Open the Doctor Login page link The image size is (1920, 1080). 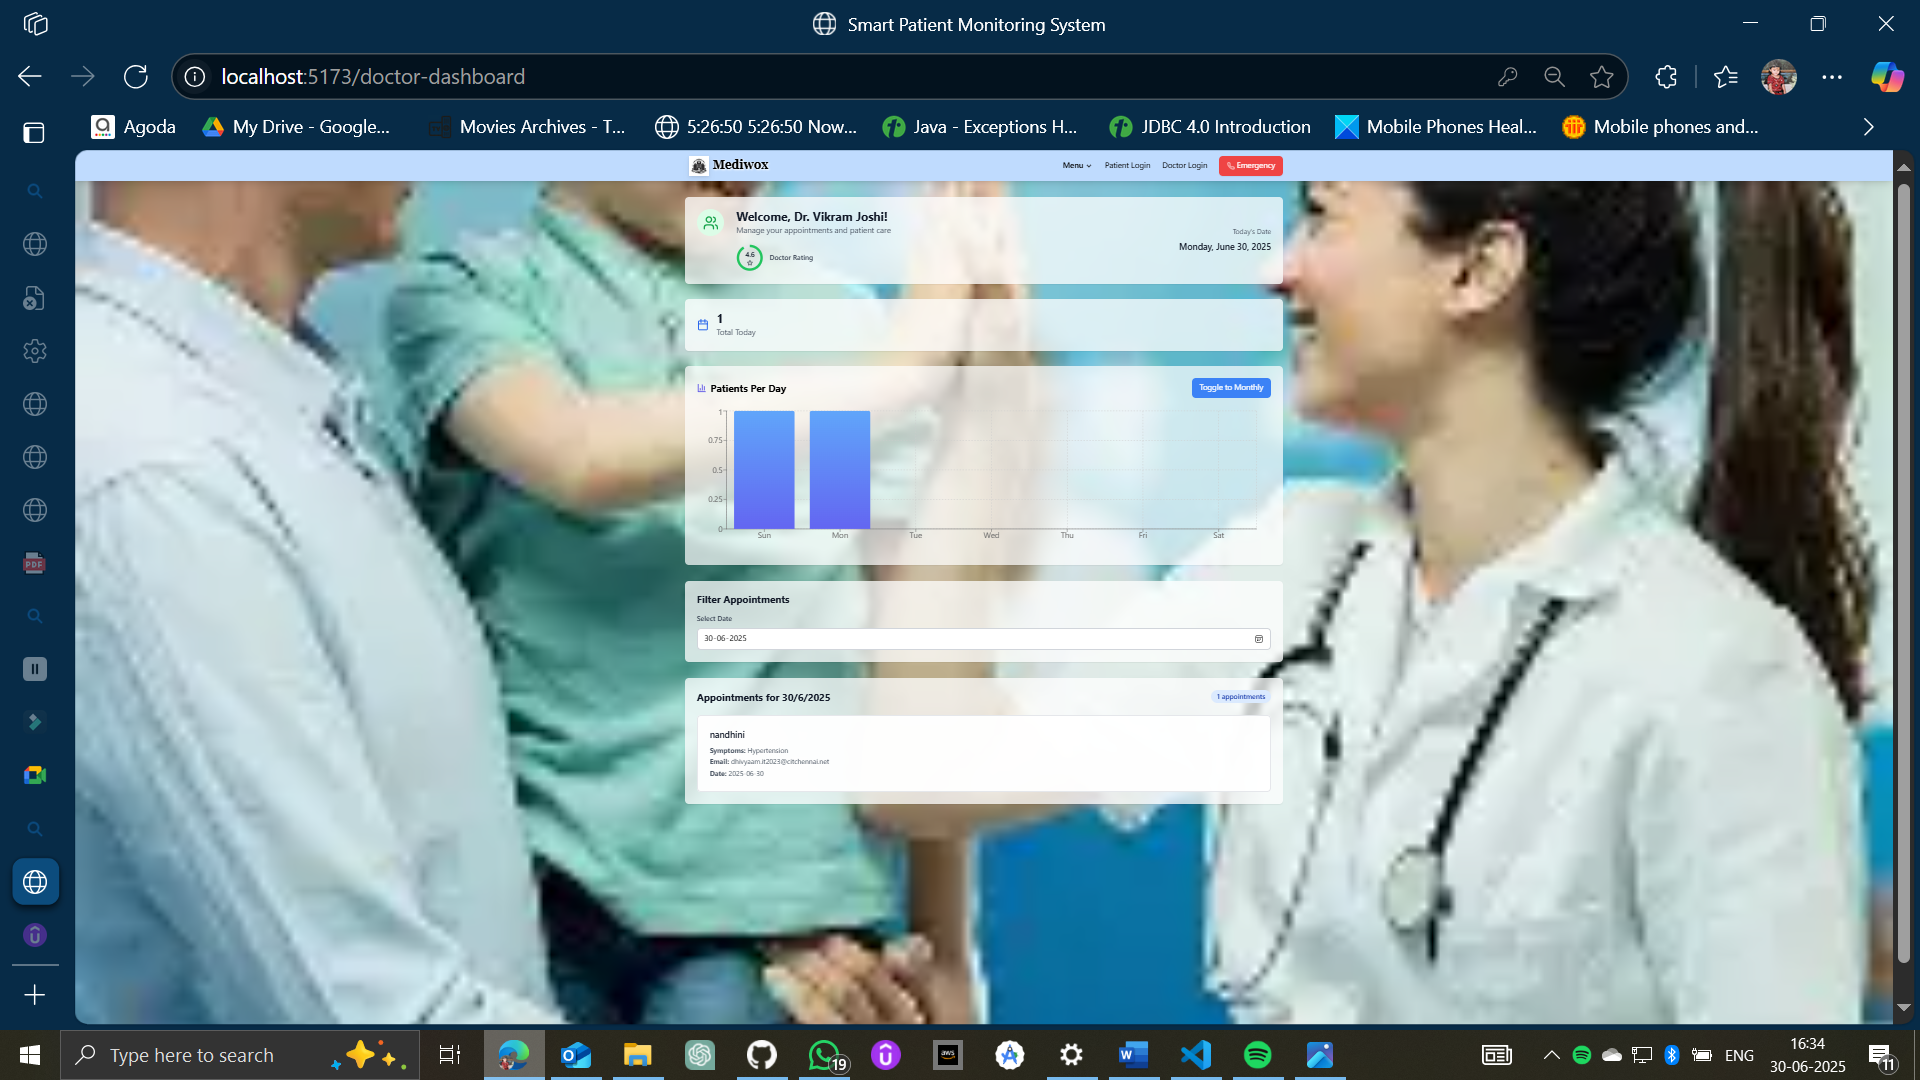coord(1184,166)
